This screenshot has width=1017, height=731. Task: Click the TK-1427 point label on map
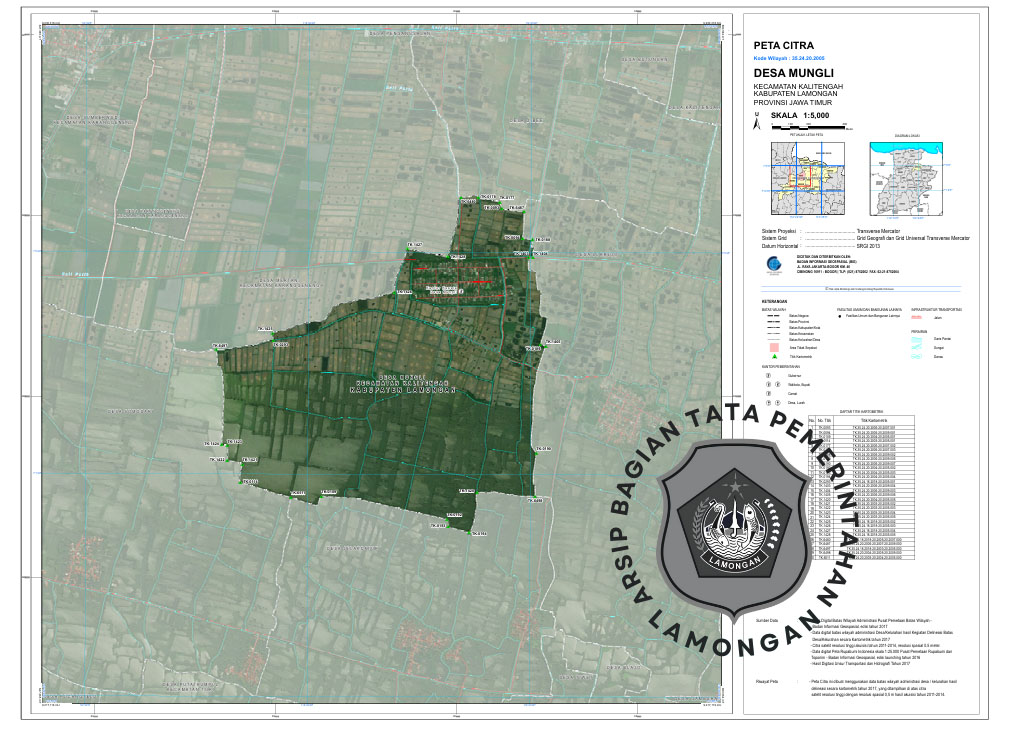[x=415, y=244]
